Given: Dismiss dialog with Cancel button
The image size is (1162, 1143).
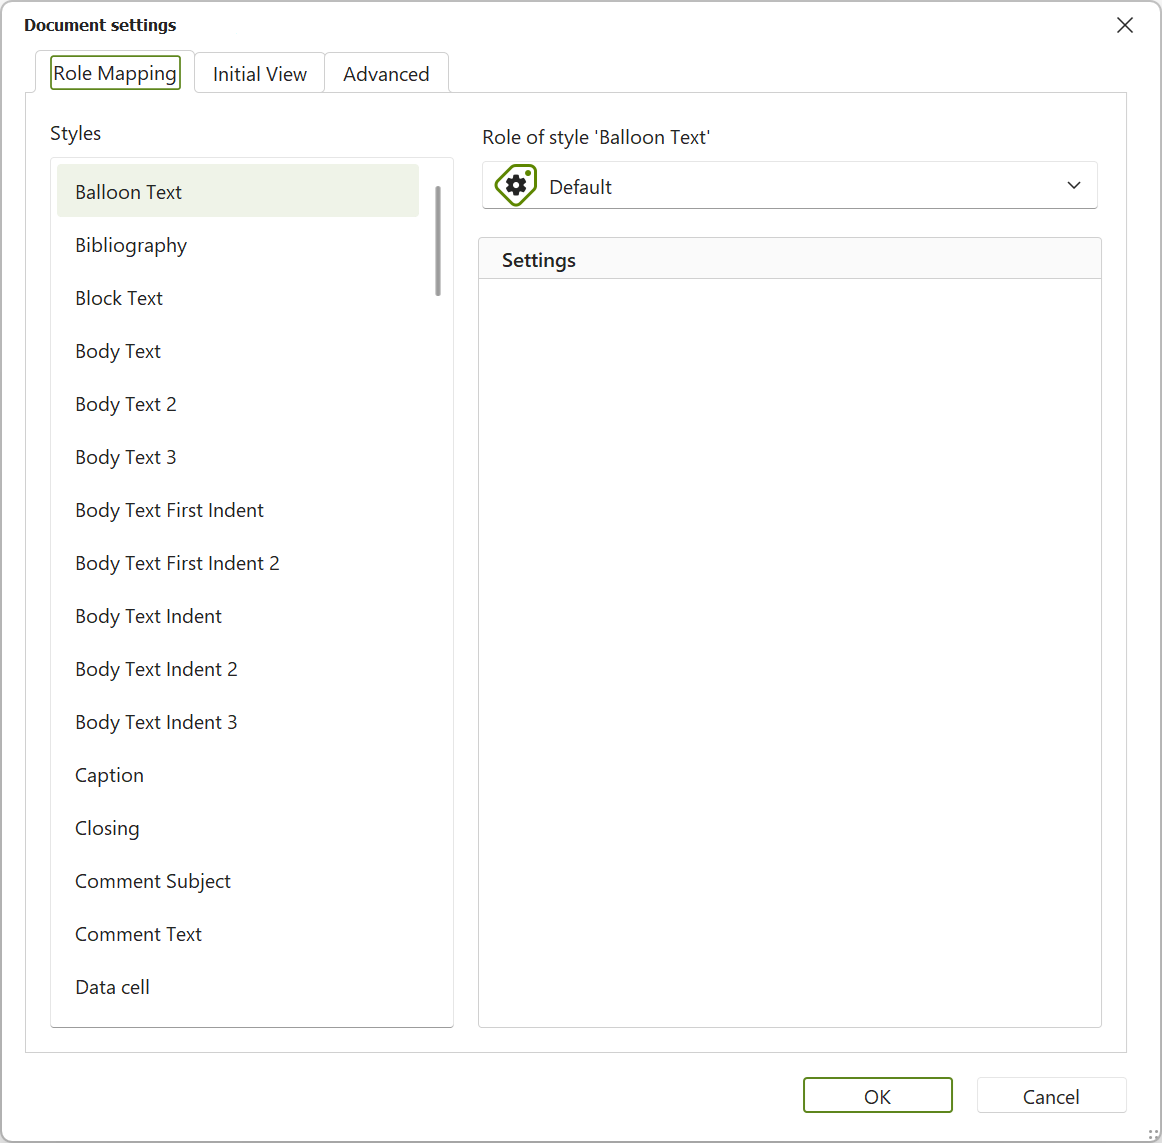Looking at the screenshot, I should coord(1051,1095).
